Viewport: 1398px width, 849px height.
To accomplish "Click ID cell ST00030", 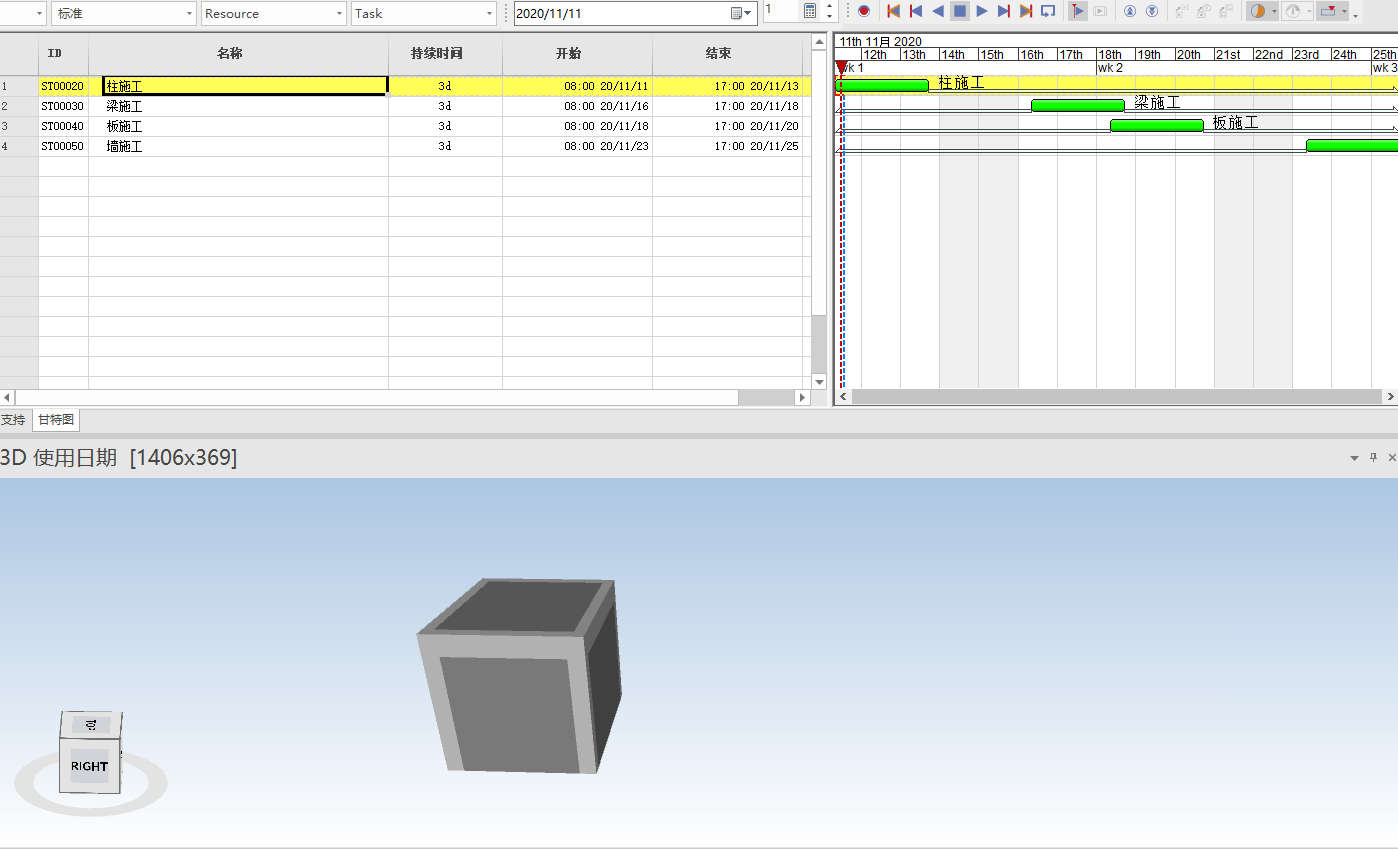I will 63,106.
